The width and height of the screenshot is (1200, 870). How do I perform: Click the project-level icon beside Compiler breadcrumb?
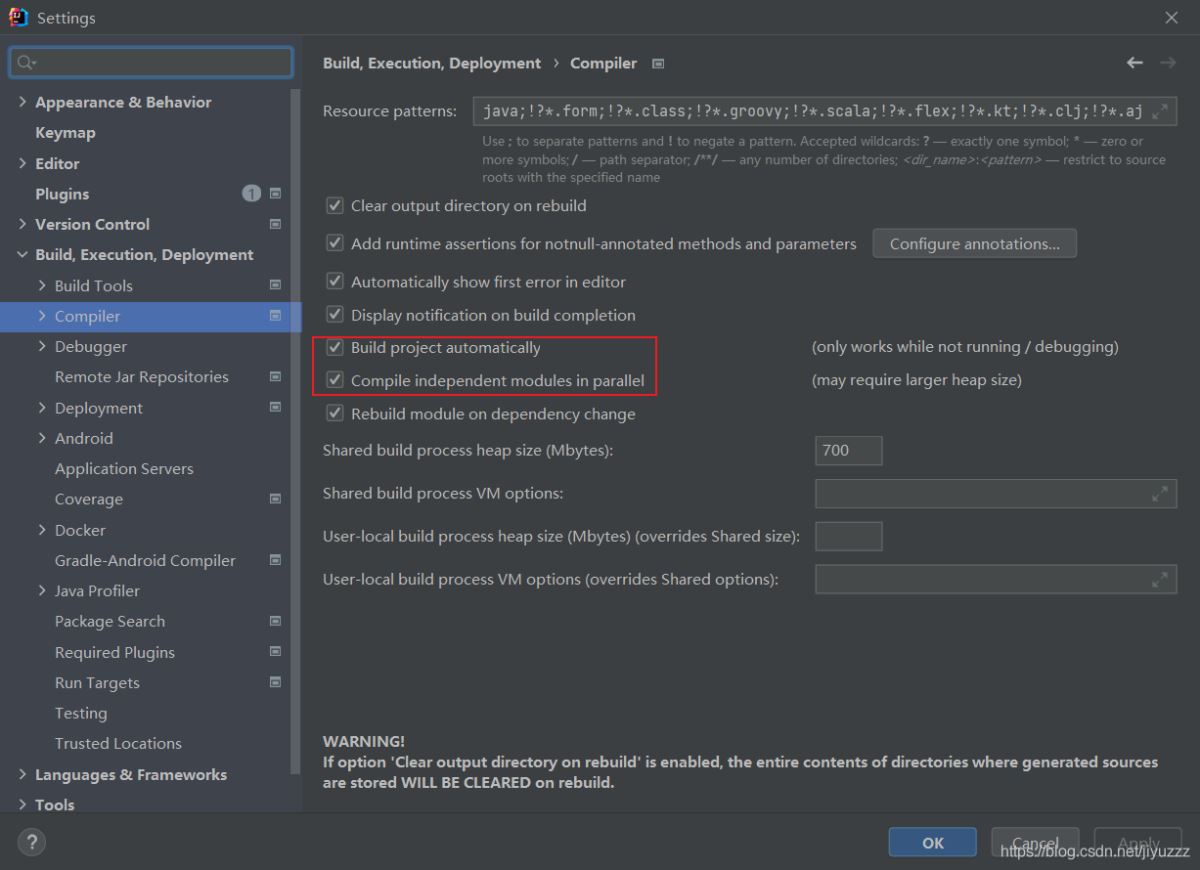658,64
